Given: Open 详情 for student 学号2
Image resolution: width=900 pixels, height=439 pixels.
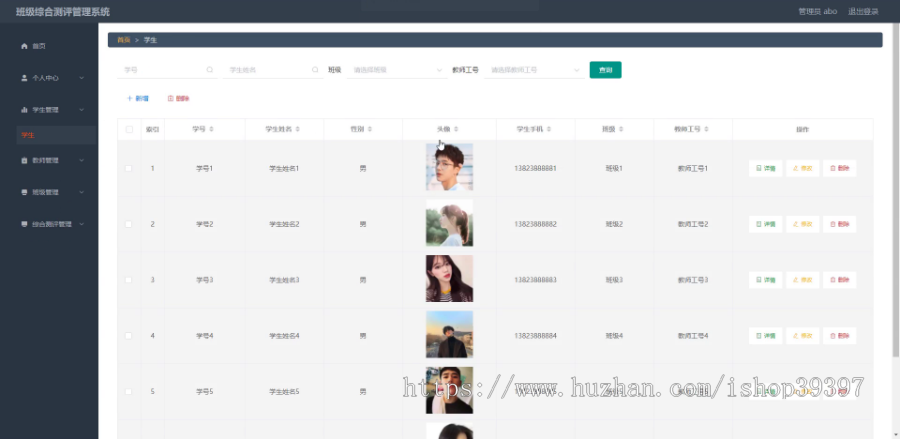Looking at the screenshot, I should (766, 224).
